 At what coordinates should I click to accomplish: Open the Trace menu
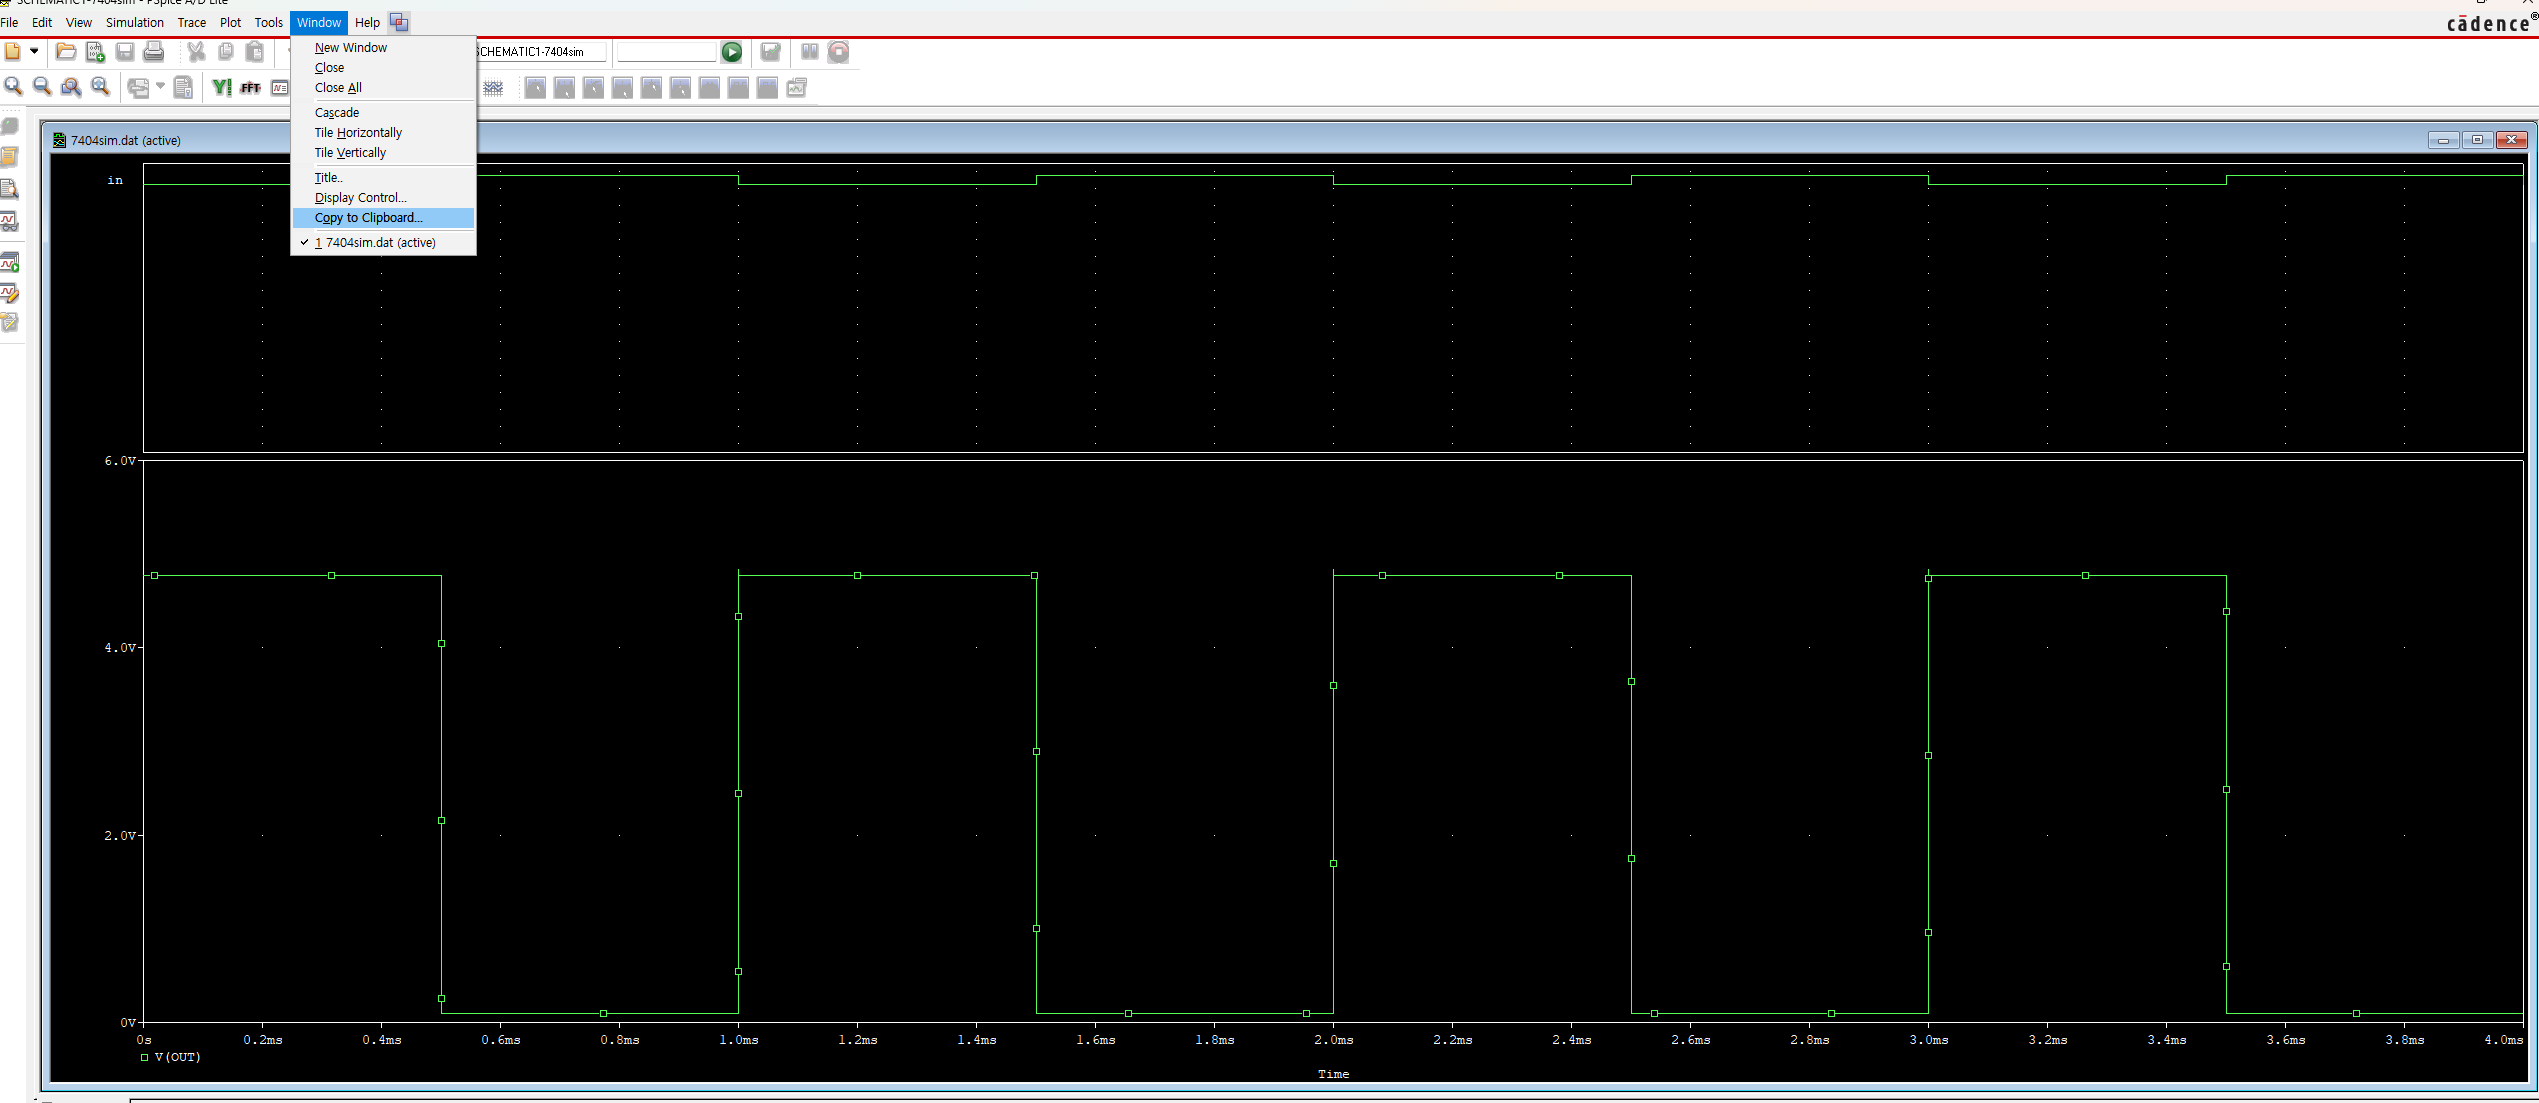191,22
